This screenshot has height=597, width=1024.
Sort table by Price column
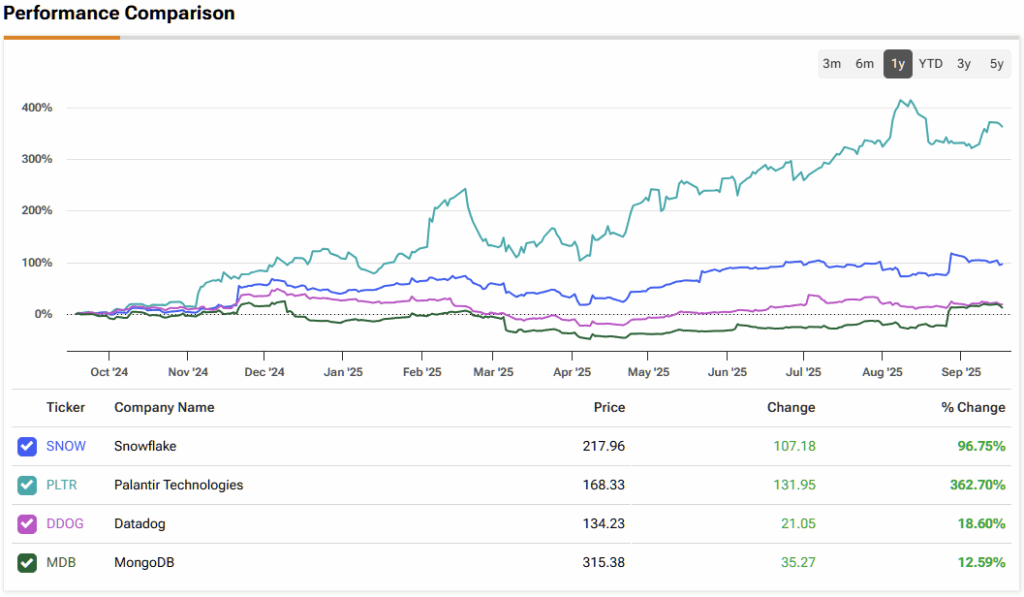pos(609,408)
